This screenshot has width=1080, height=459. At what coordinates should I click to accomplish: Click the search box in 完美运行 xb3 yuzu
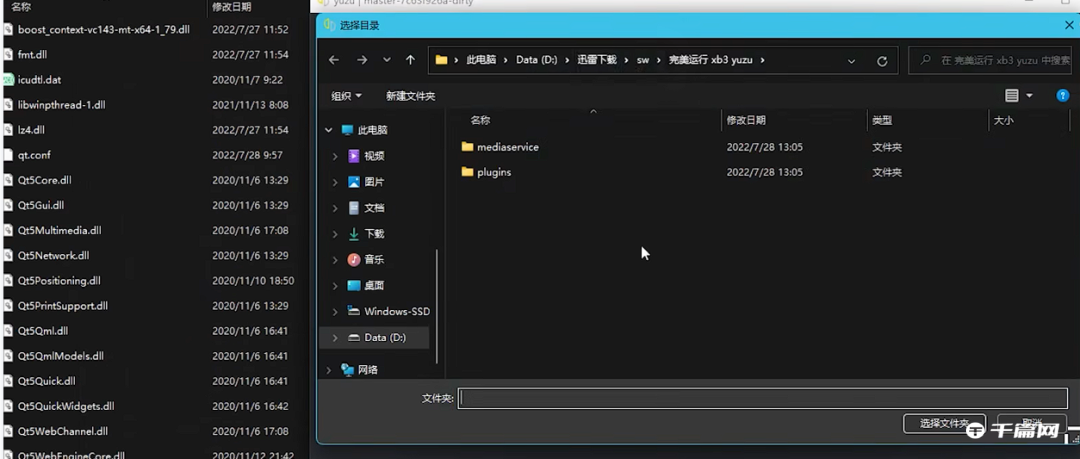point(992,61)
